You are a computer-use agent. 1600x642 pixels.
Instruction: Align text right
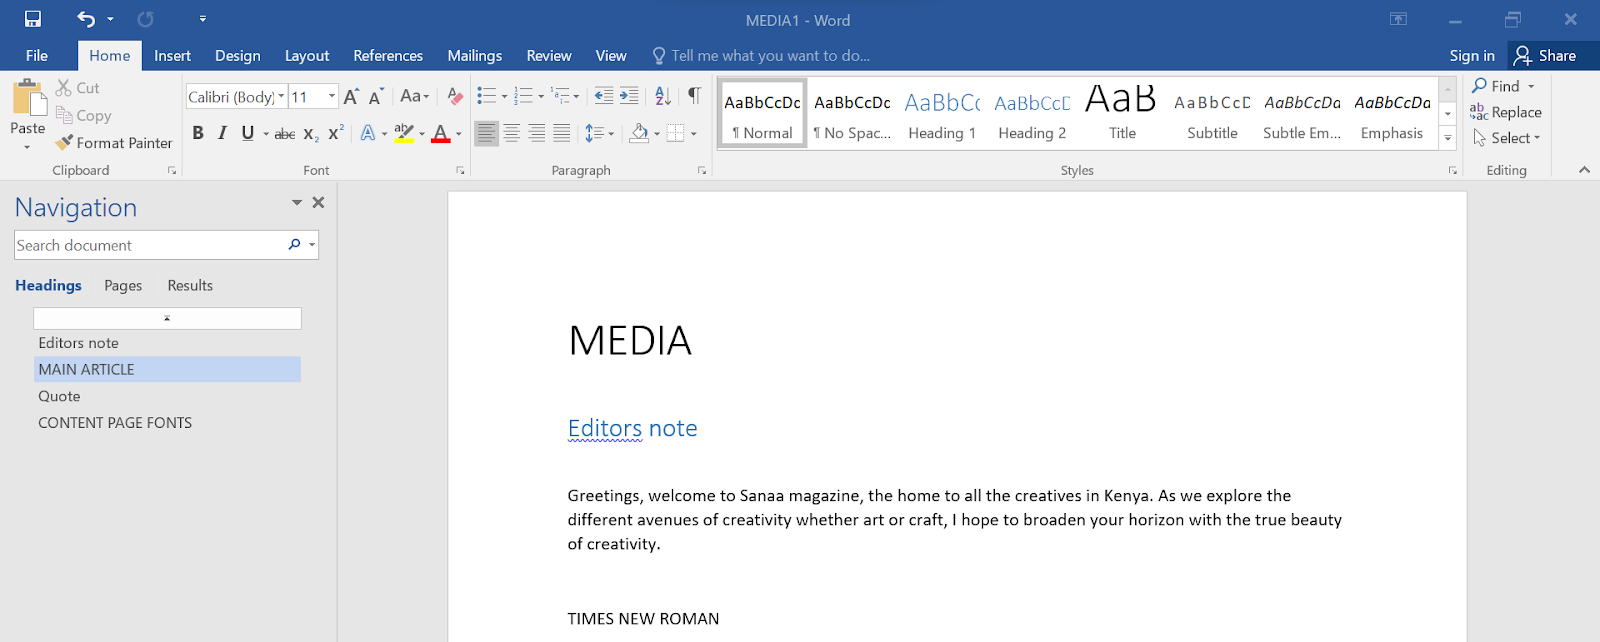pyautogui.click(x=537, y=133)
